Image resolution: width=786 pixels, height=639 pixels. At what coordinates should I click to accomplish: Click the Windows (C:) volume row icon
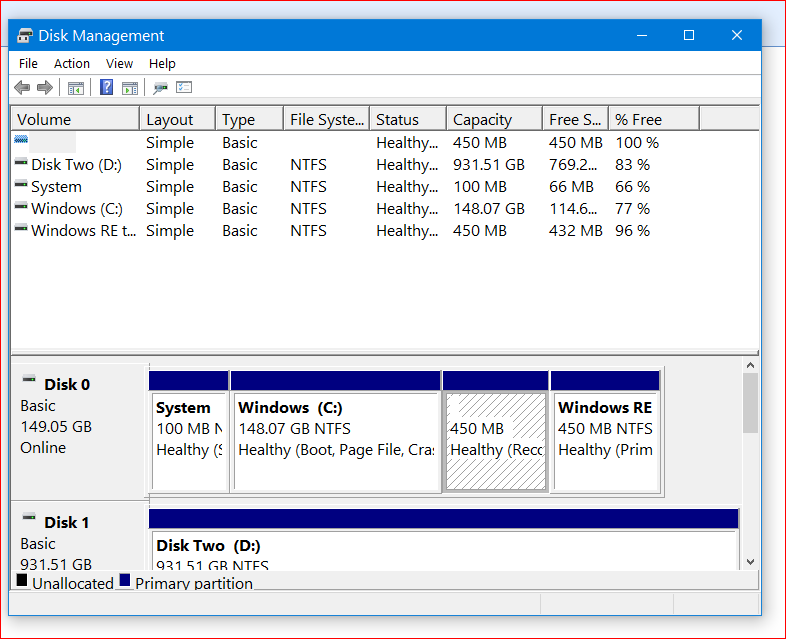click(21, 206)
